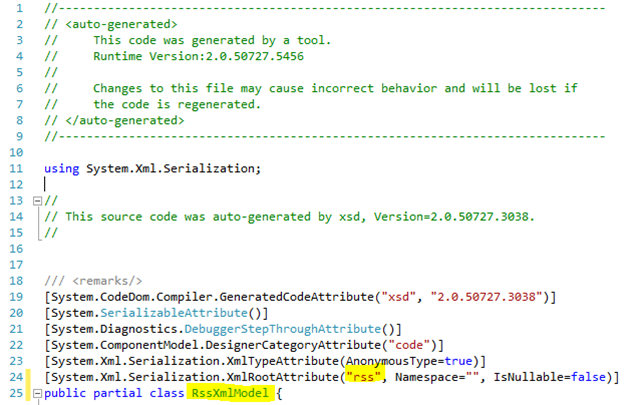This screenshot has height=405, width=640.
Task: Click the "xsd" string on line 19
Action: [398, 297]
